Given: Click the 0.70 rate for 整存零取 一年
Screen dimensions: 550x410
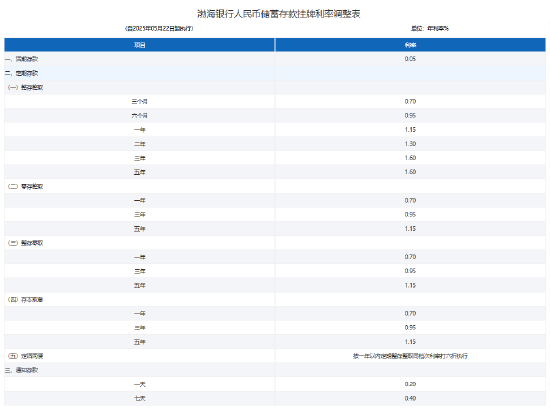Looking at the screenshot, I should (410, 257).
